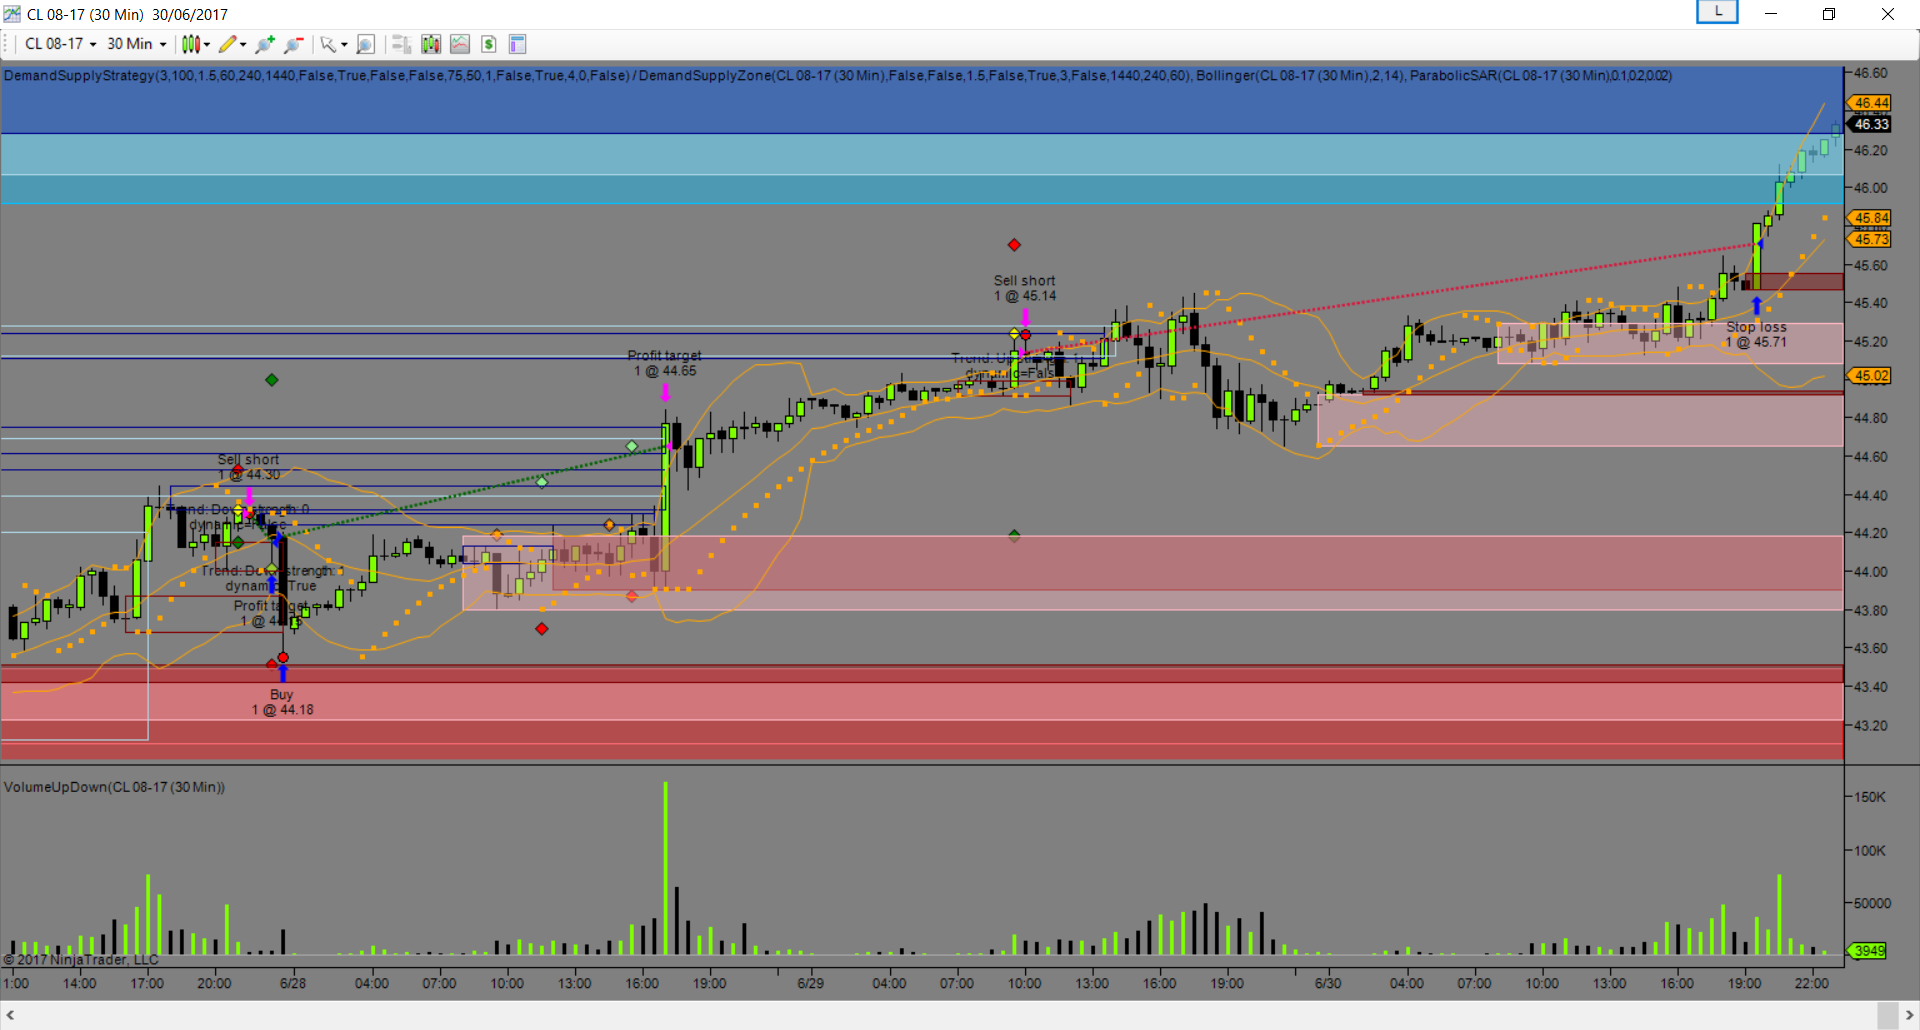The image size is (1920, 1030).
Task: Expand the cursor type dropdown arrow
Action: [x=344, y=44]
